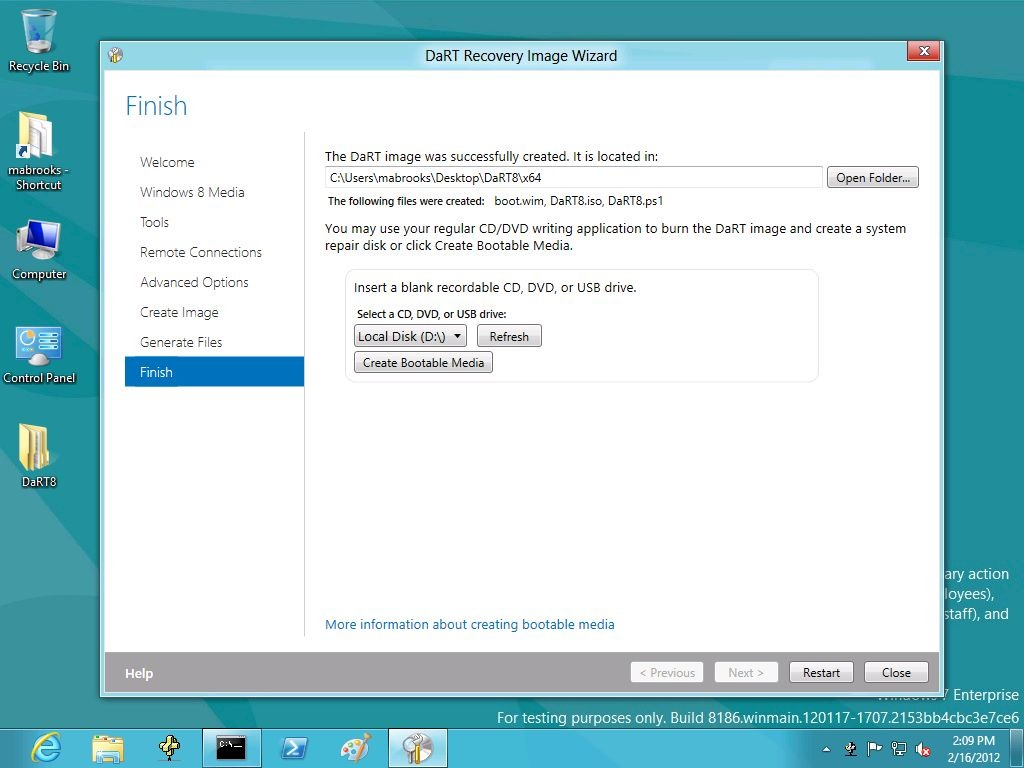Open More information about creating bootable media

[x=470, y=624]
